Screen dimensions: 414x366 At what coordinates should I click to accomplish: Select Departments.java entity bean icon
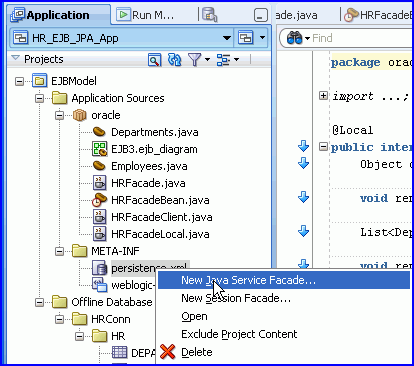99,132
